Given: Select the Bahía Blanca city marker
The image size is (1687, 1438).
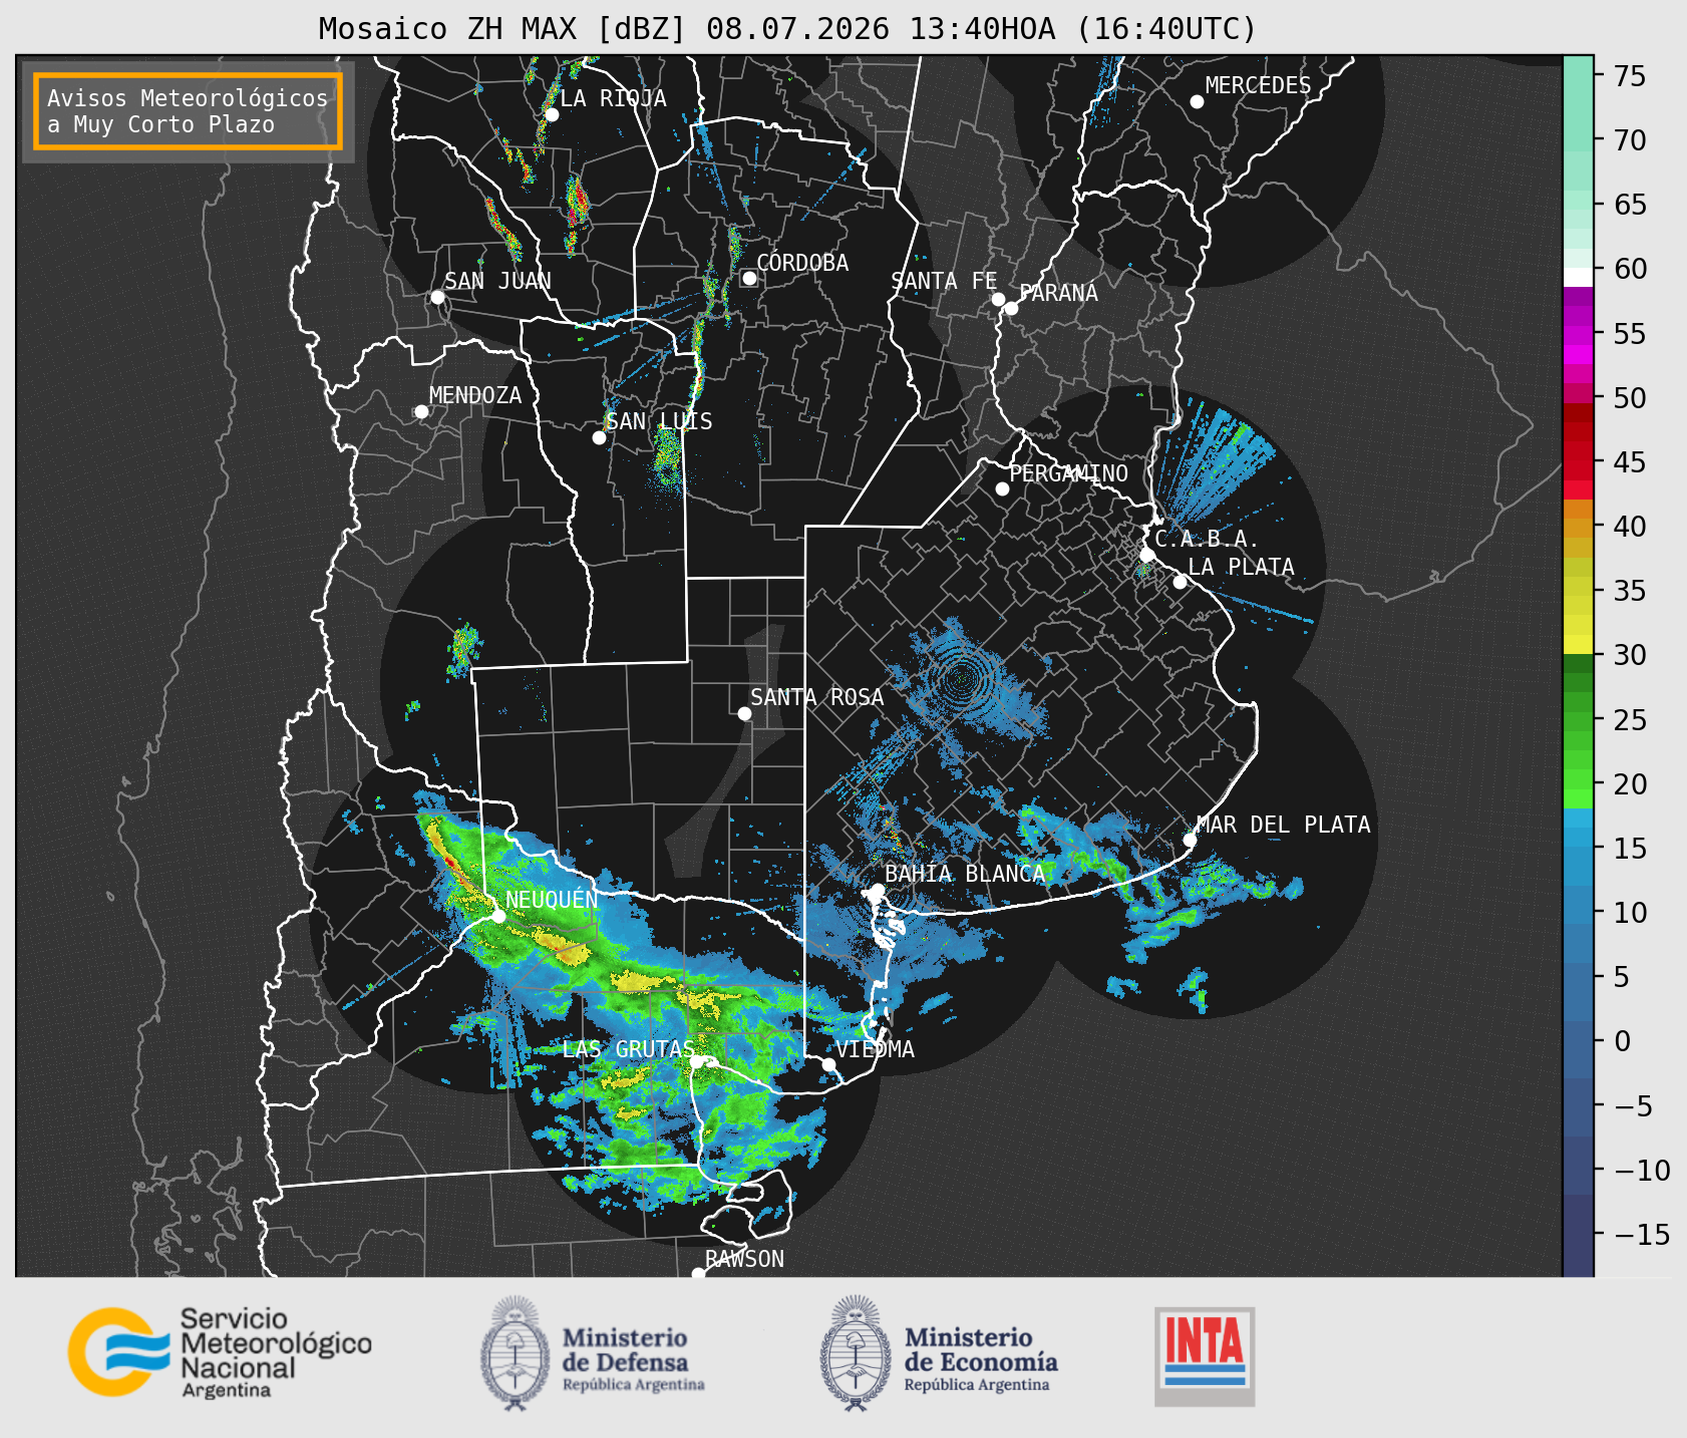Looking at the screenshot, I should point(877,890).
